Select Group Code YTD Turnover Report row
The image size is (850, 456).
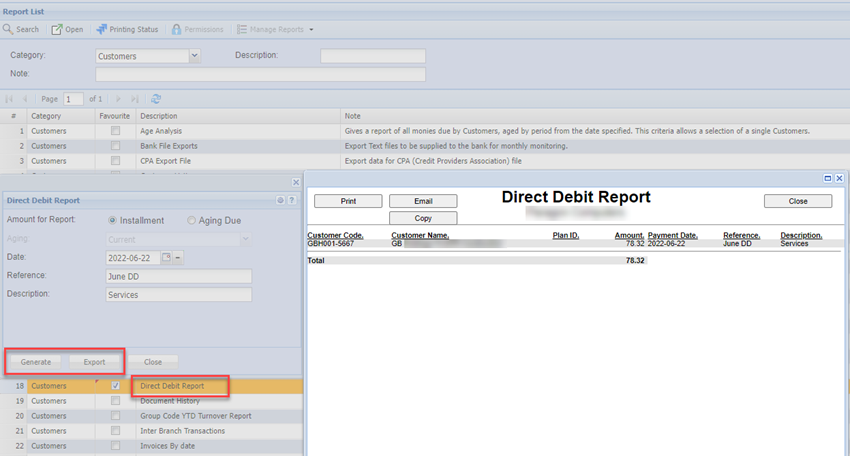pyautogui.click(x=195, y=416)
